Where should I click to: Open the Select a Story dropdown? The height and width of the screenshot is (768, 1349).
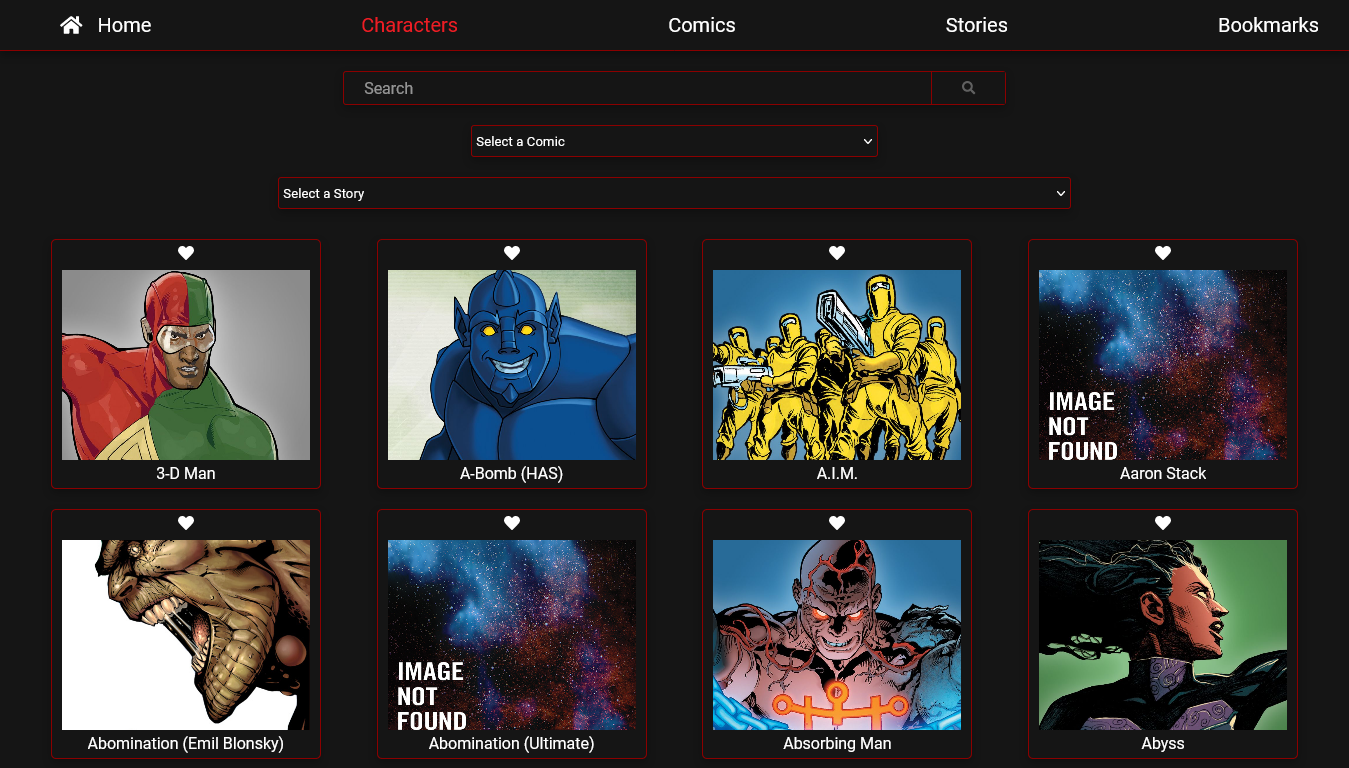[674, 193]
